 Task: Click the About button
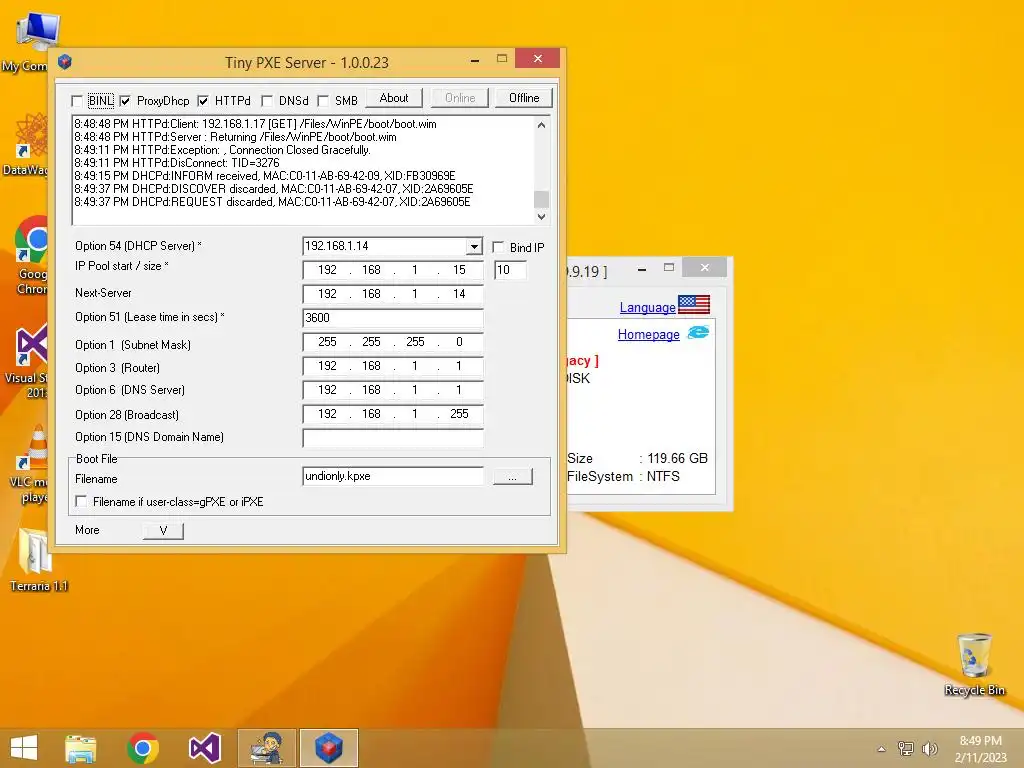click(394, 98)
